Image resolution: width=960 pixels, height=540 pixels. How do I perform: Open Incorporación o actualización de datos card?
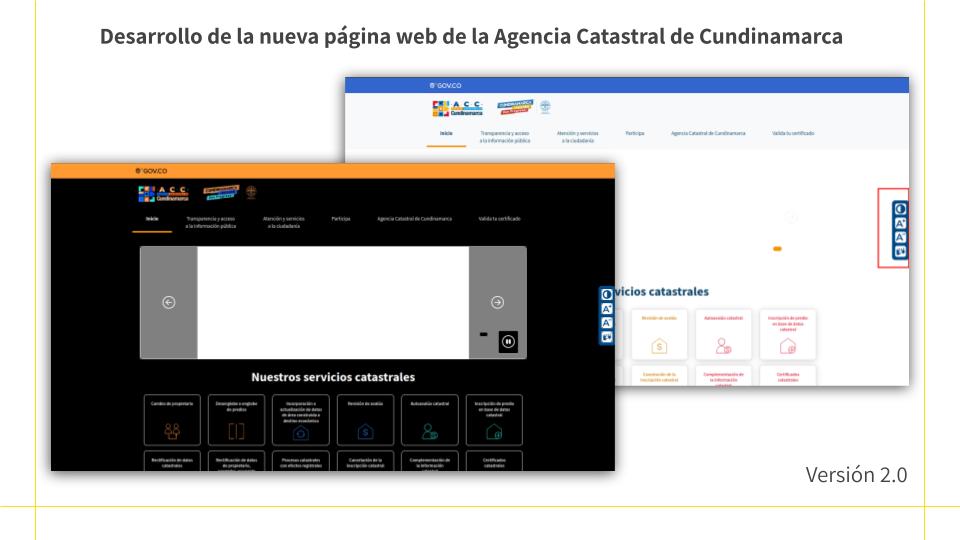pos(301,420)
